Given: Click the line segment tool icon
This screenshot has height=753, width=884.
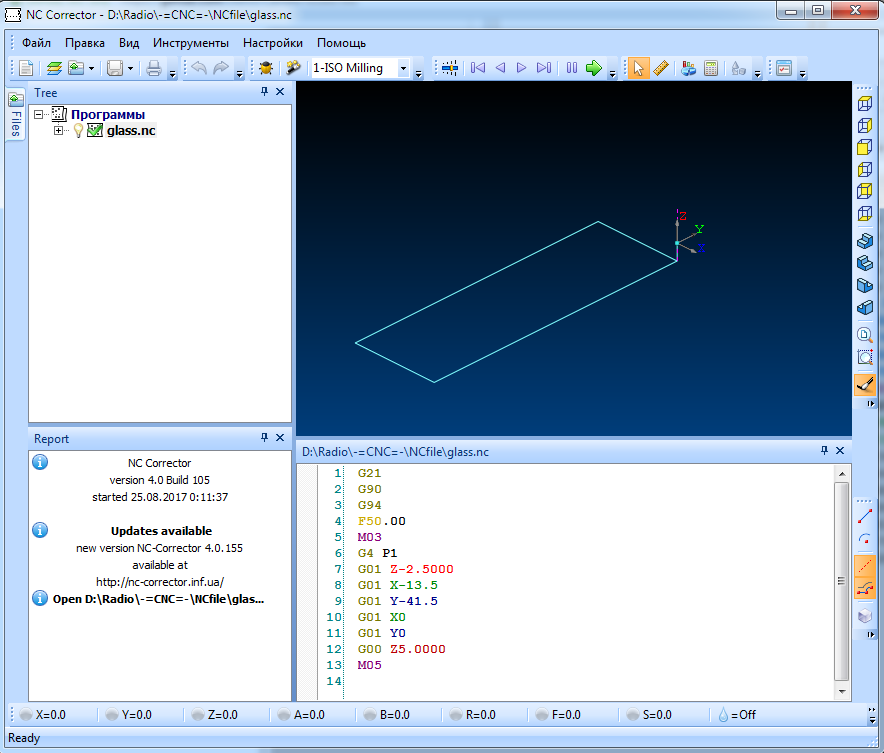Looking at the screenshot, I should (x=864, y=517).
